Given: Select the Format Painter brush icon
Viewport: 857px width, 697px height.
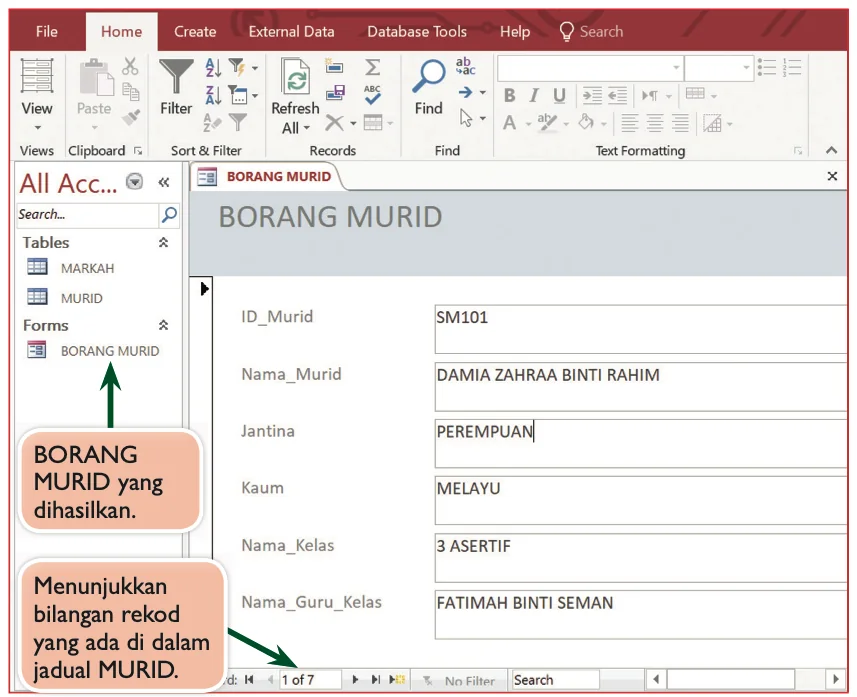Looking at the screenshot, I should pos(131,117).
